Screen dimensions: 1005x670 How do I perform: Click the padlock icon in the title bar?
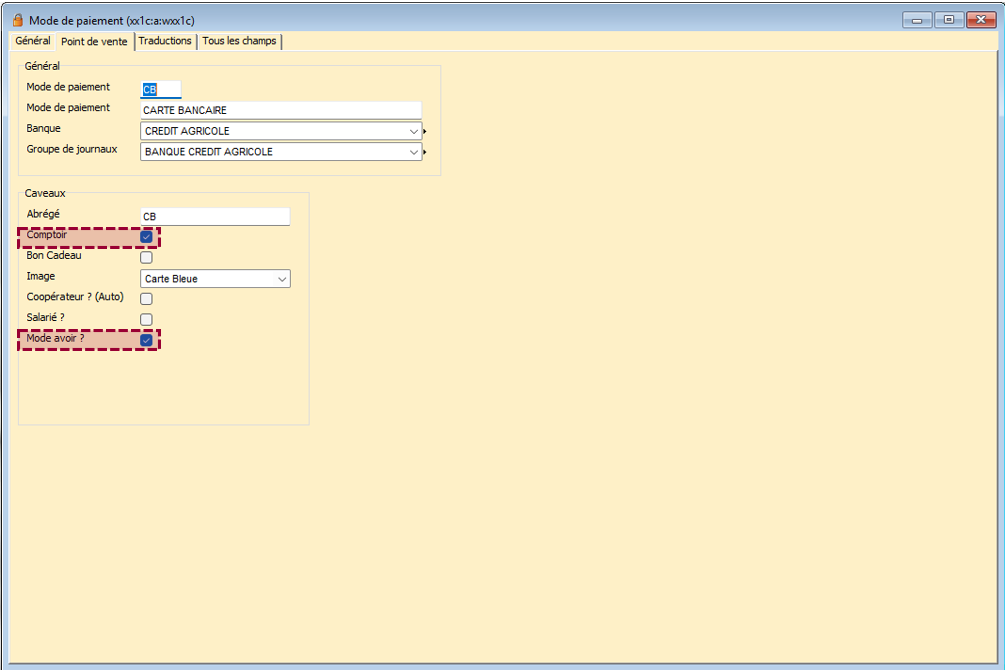coord(17,20)
